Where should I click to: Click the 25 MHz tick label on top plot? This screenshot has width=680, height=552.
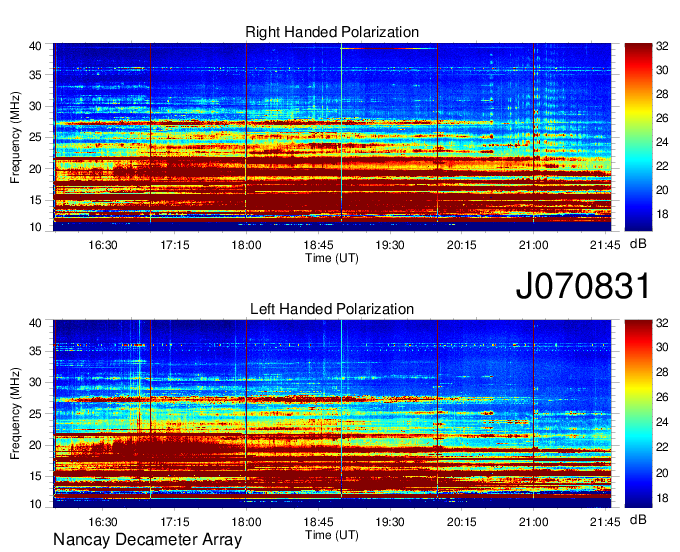35,137
